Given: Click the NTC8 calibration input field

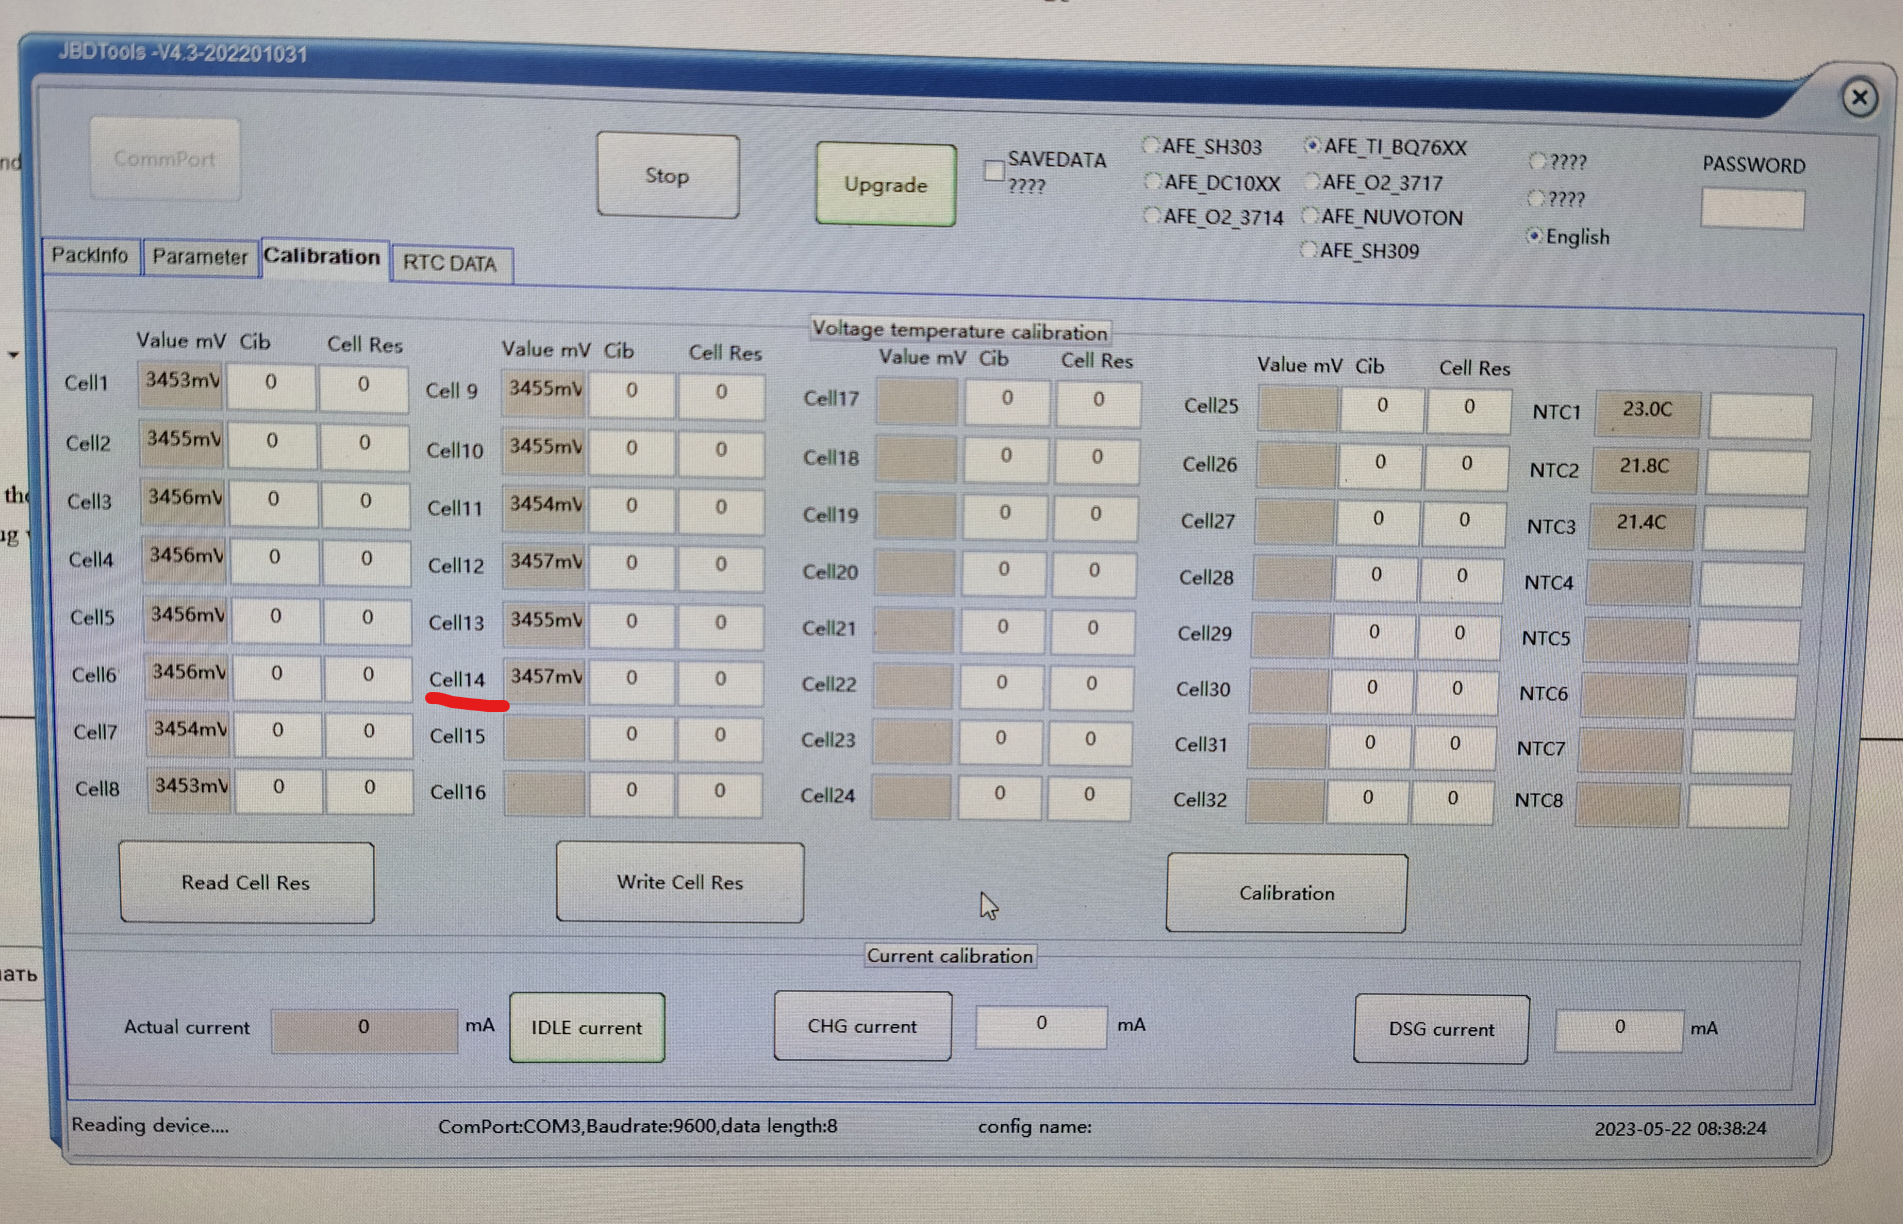Looking at the screenshot, I should coord(1738,805).
